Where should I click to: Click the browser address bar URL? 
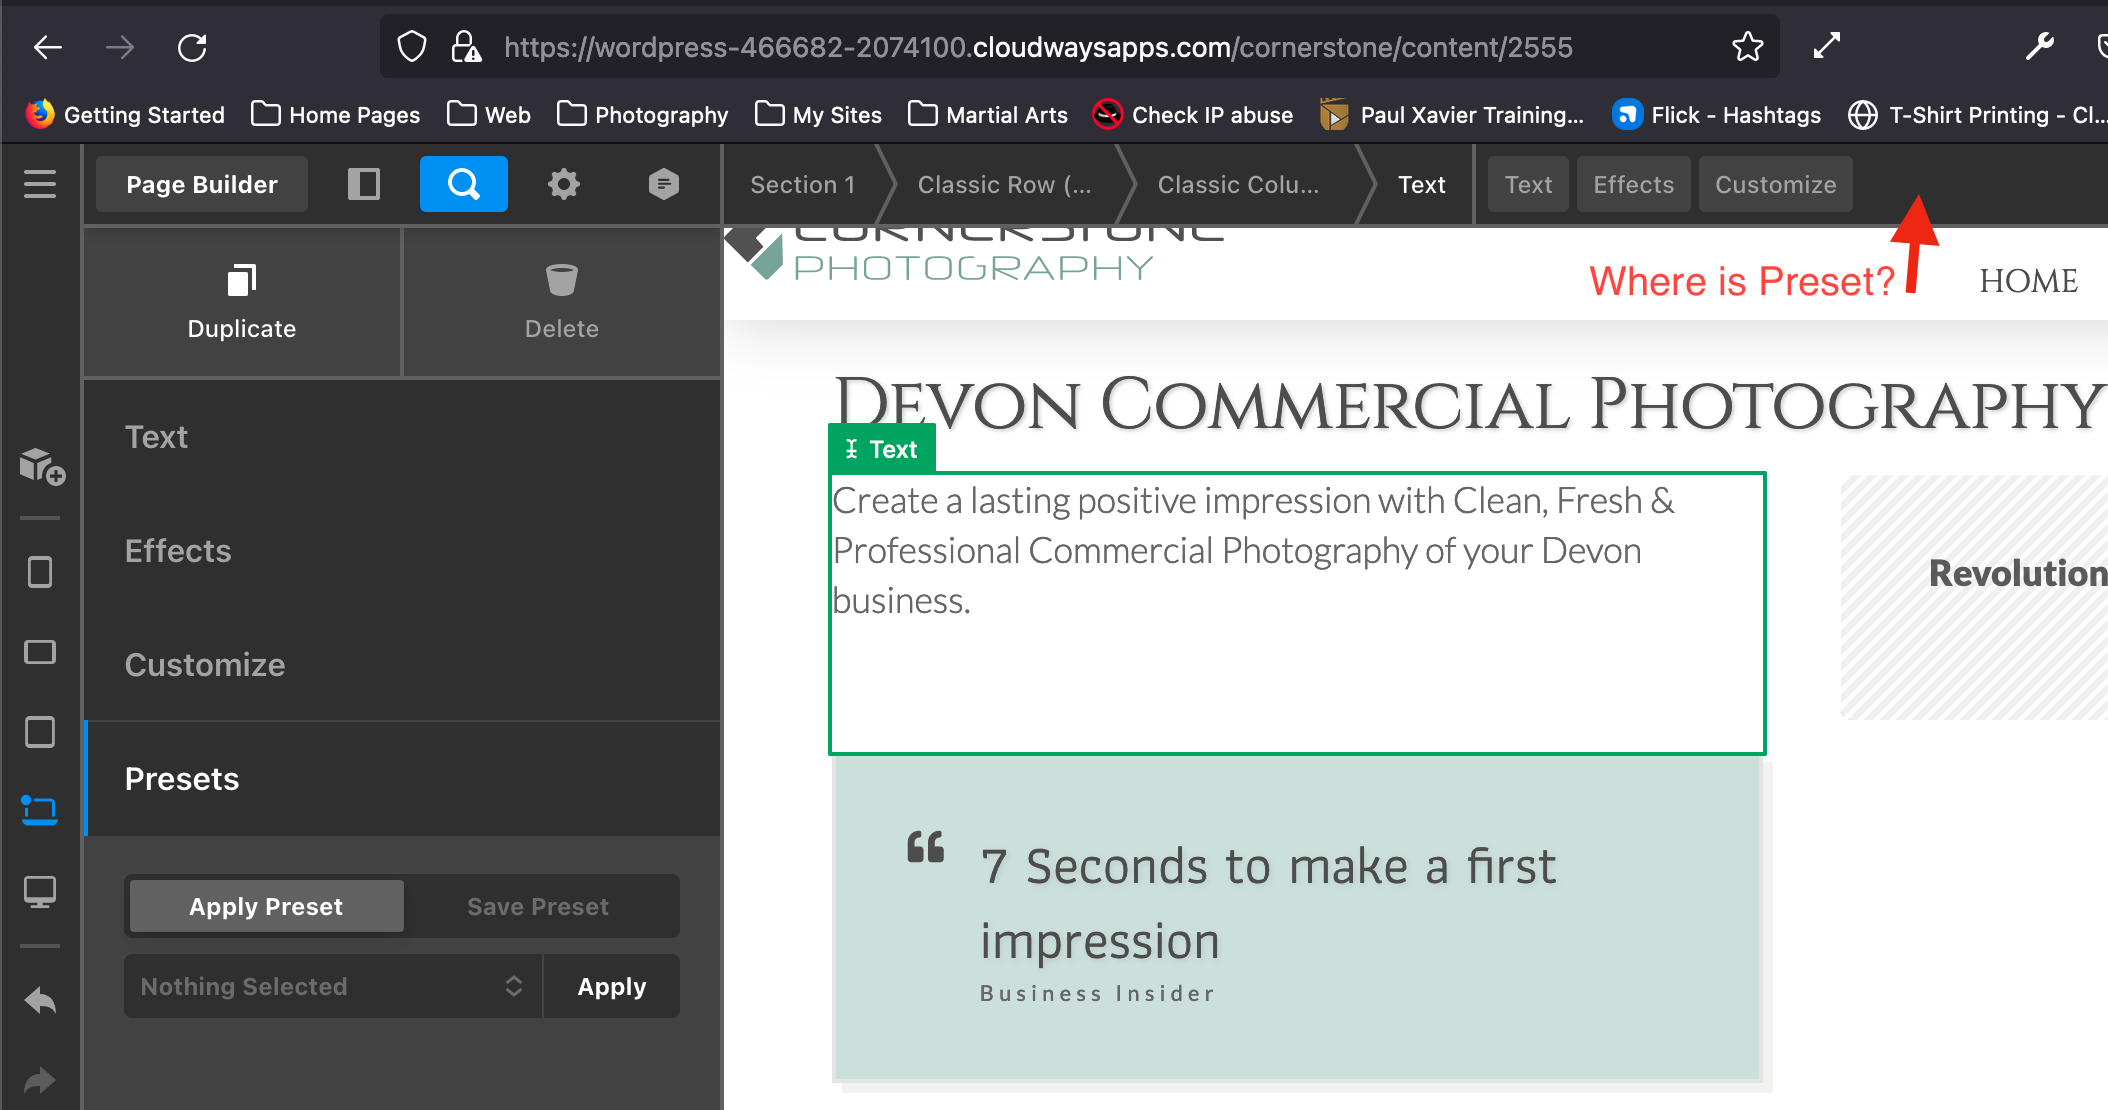(1037, 47)
